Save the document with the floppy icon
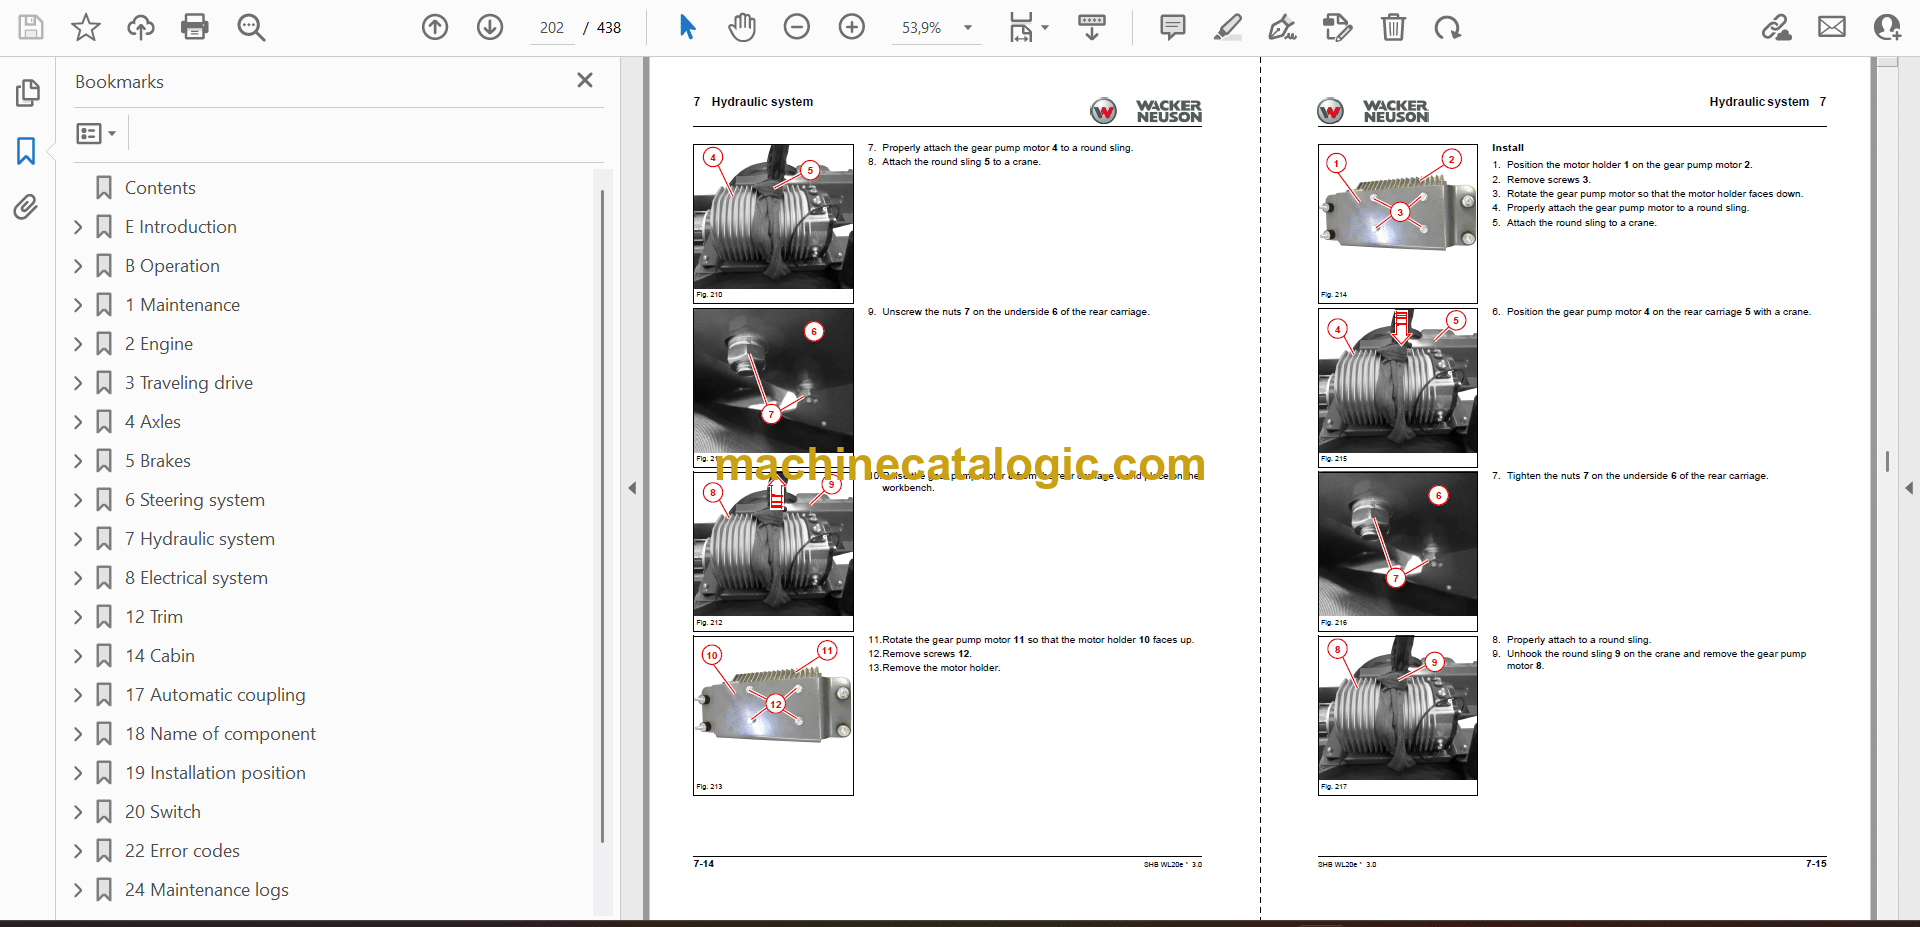Image resolution: width=1920 pixels, height=927 pixels. (31, 27)
